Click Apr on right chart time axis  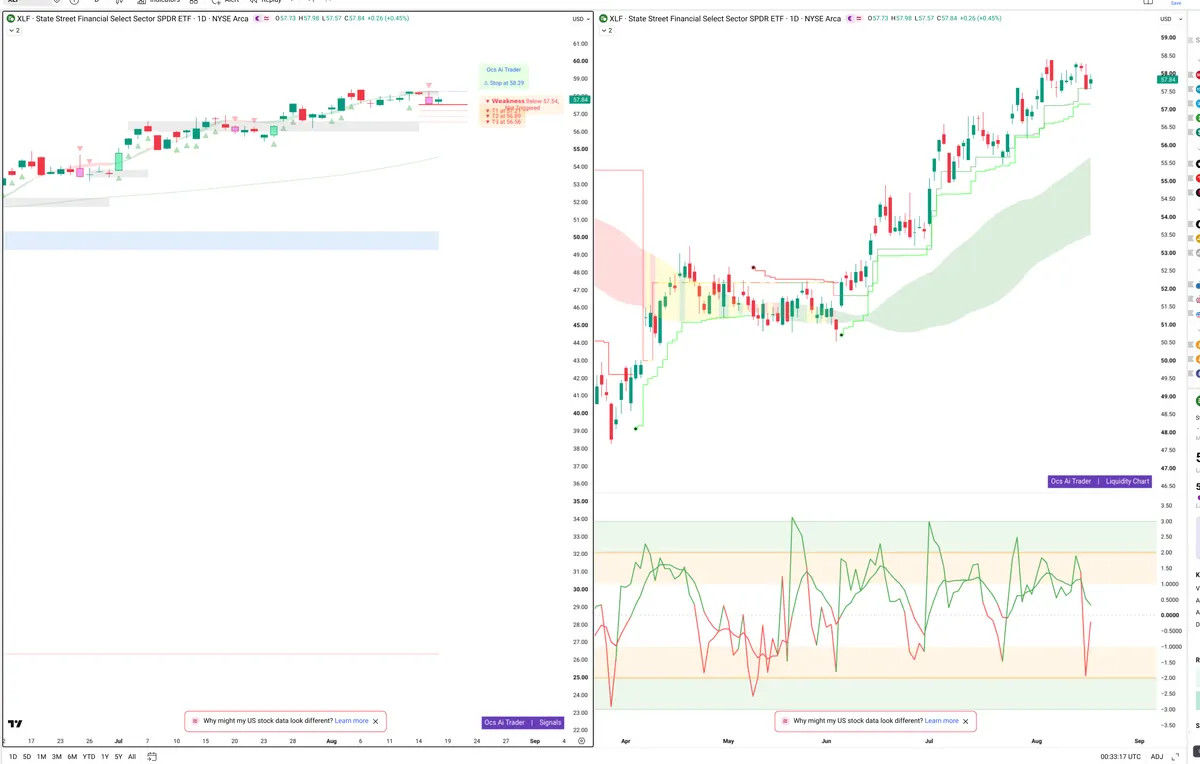[625, 741]
